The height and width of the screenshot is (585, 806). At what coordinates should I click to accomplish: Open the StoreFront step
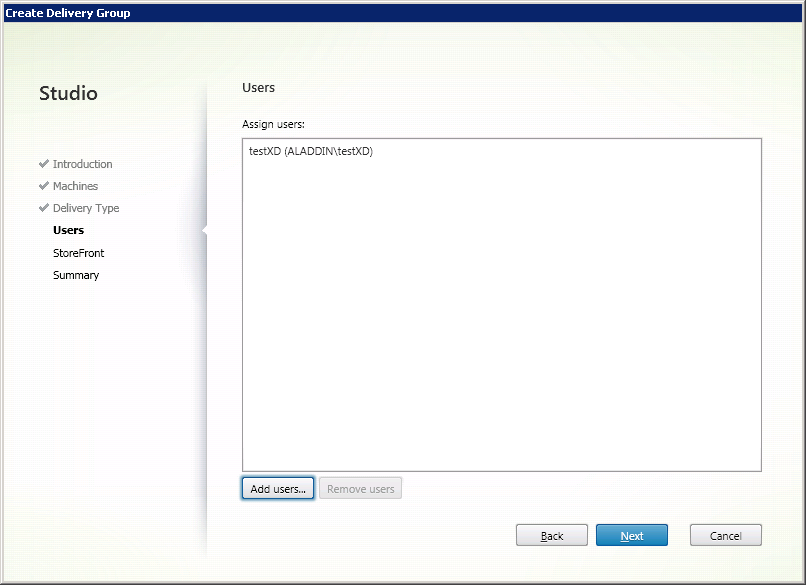(x=78, y=253)
